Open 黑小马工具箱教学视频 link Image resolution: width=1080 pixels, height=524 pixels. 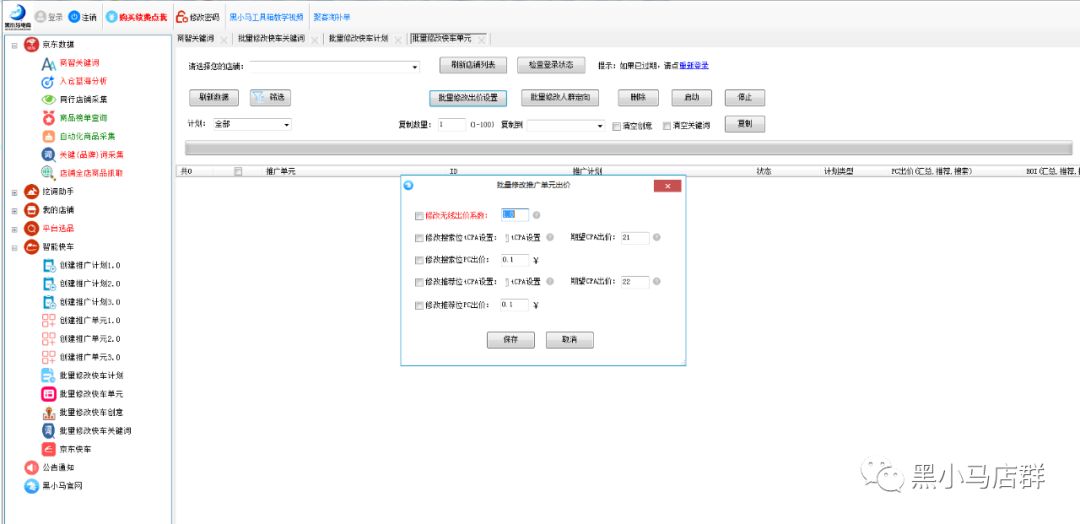point(266,17)
